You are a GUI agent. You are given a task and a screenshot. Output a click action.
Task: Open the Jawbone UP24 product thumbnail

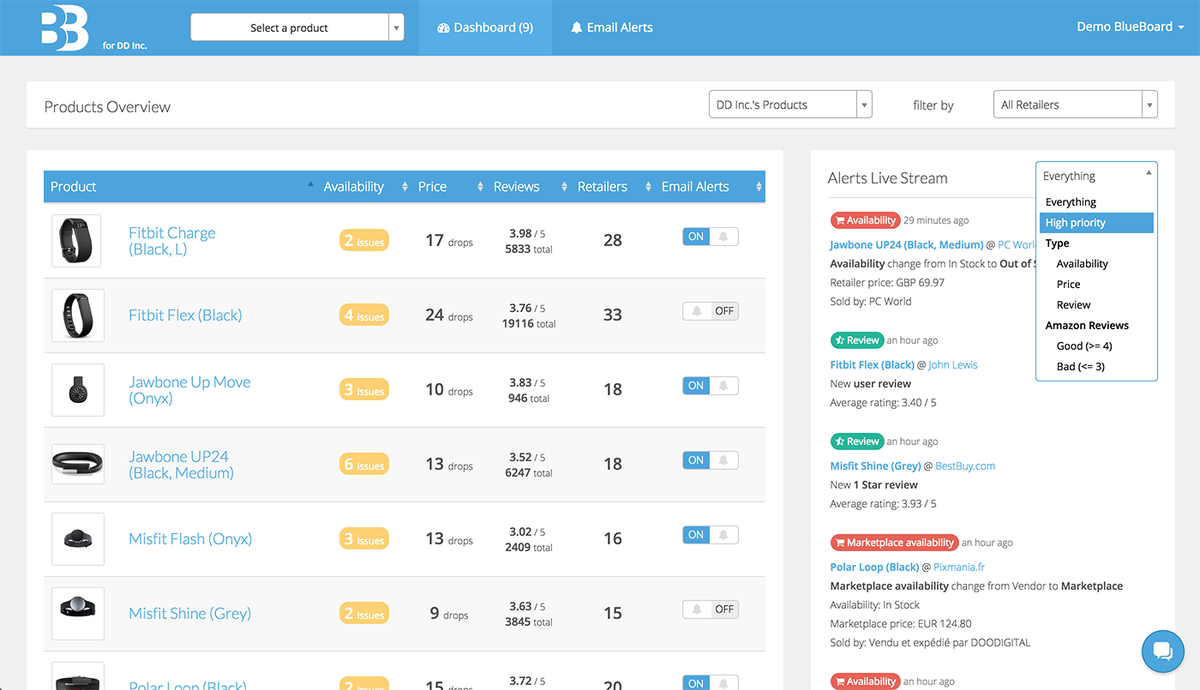pyautogui.click(x=78, y=464)
